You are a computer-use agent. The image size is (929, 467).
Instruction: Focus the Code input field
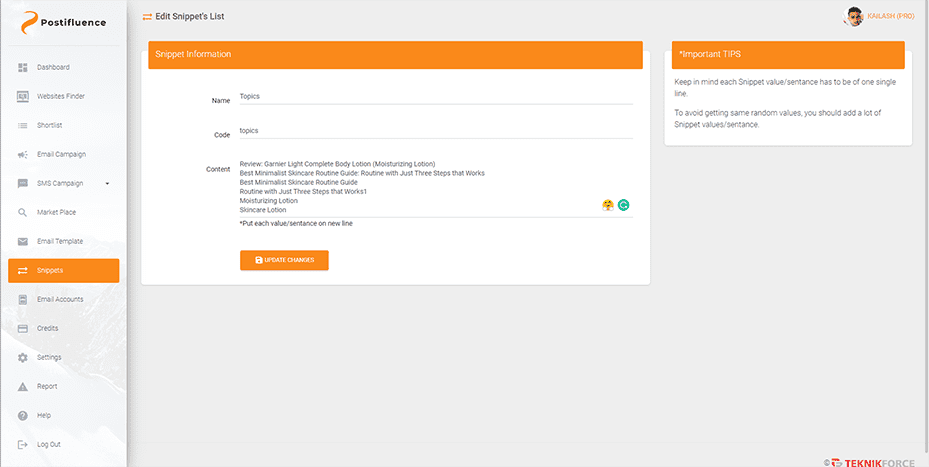click(435, 131)
